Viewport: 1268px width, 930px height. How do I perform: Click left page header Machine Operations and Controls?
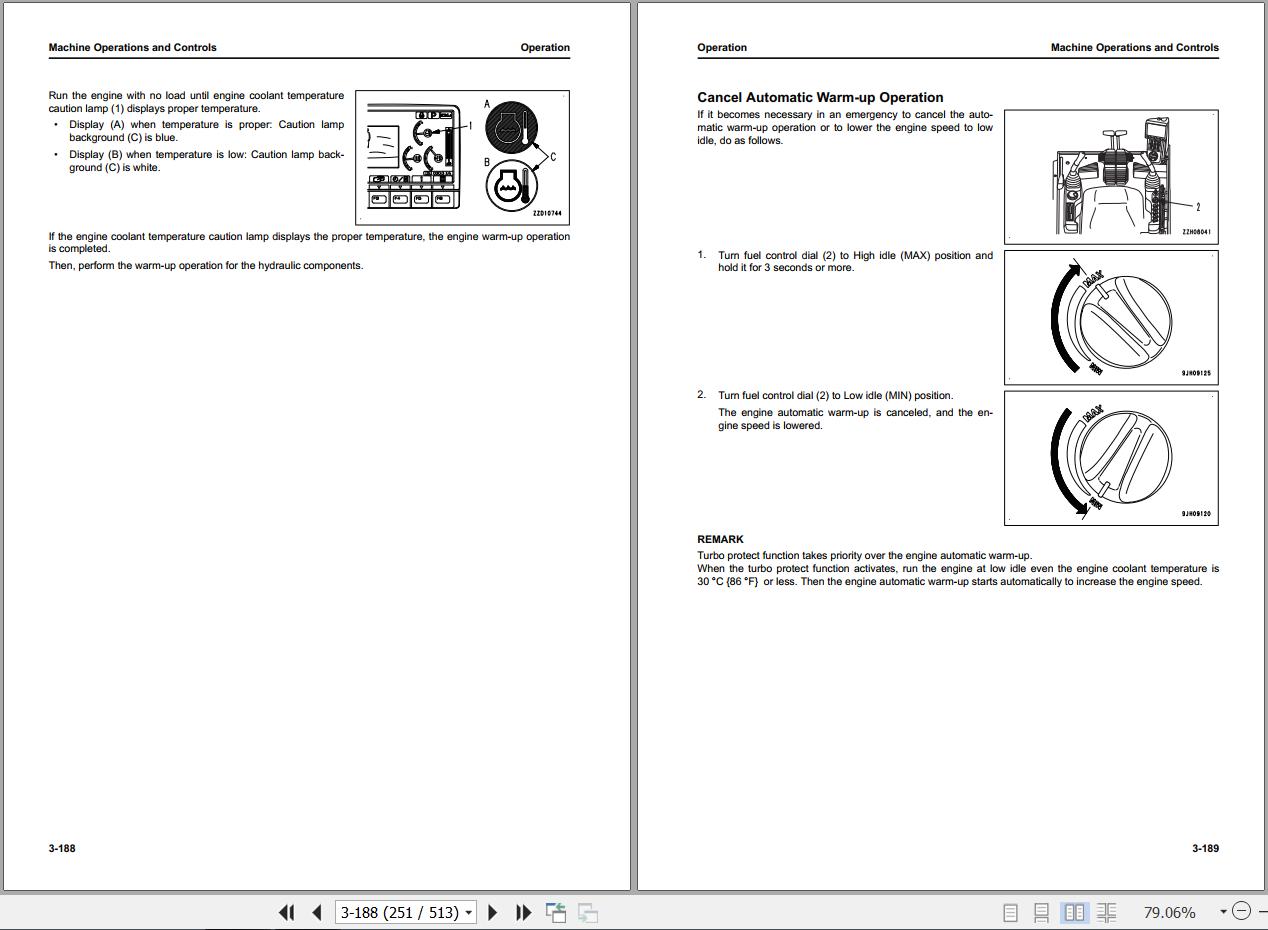pyautogui.click(x=132, y=47)
